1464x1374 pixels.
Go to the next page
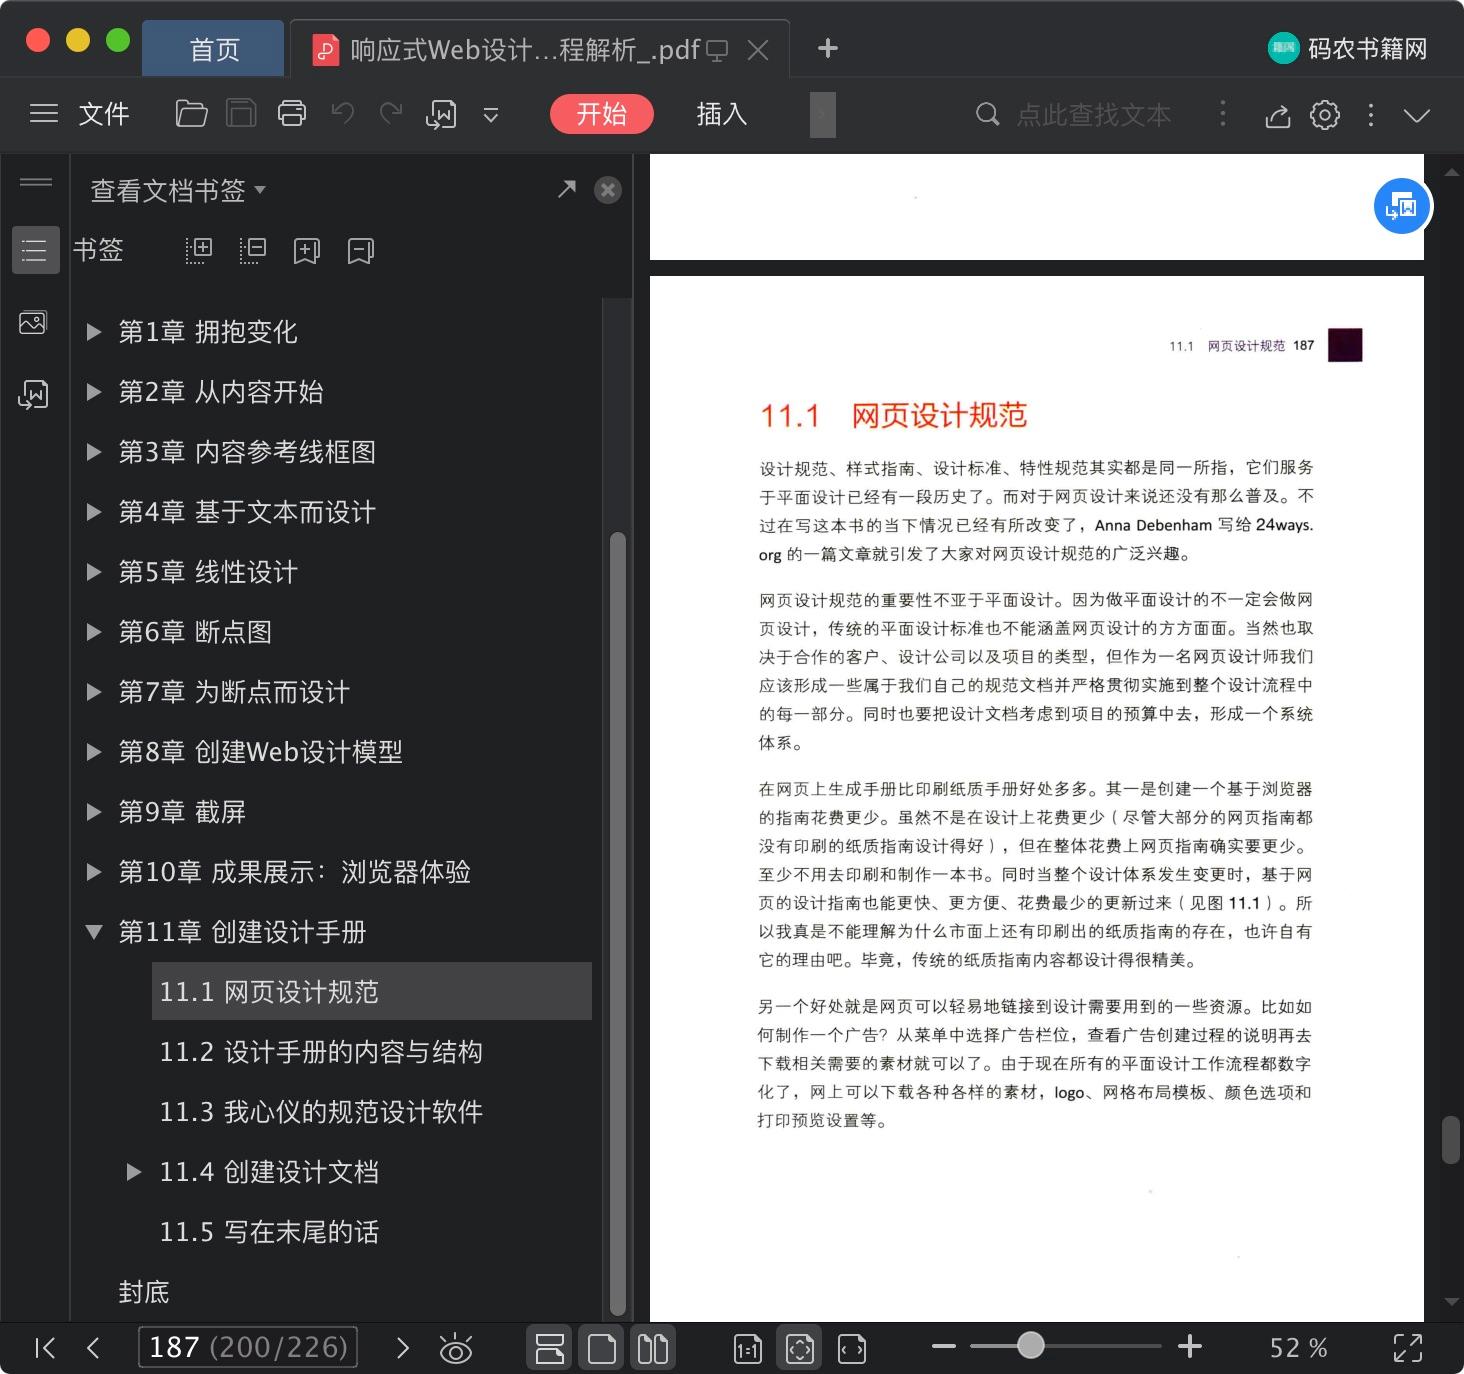[x=403, y=1348]
